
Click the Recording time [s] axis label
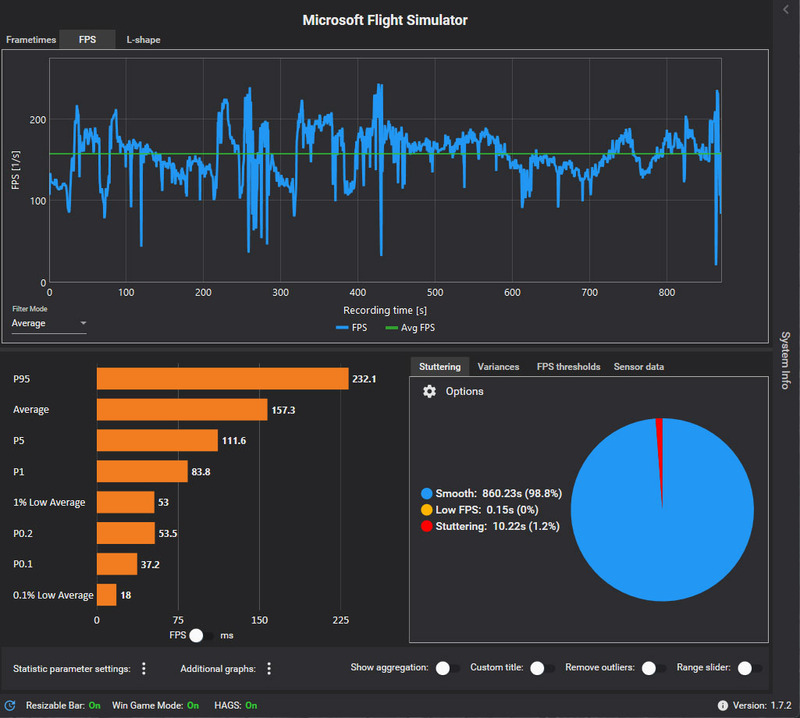385,310
